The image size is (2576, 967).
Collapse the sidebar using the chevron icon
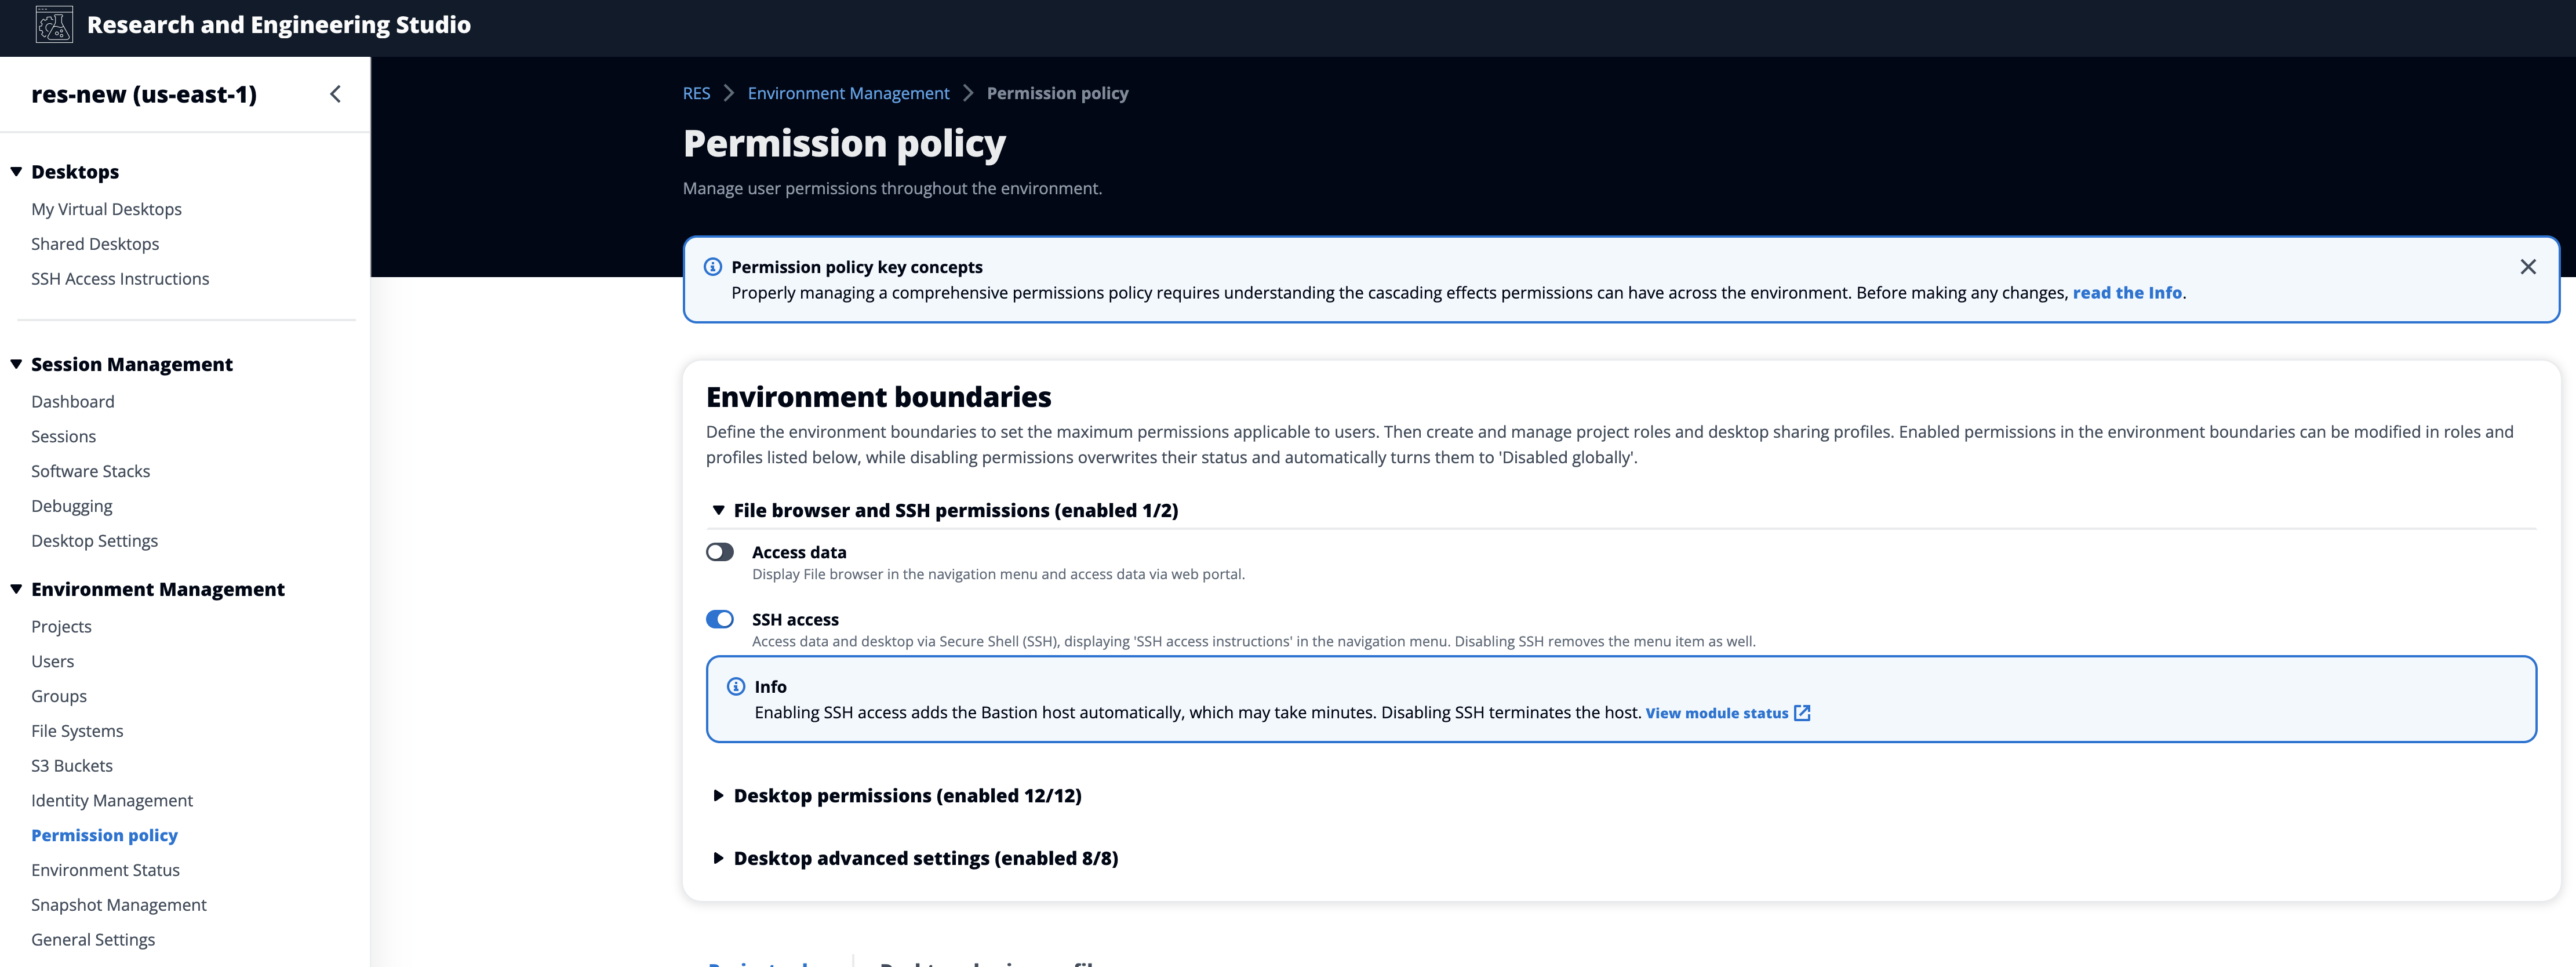click(335, 93)
